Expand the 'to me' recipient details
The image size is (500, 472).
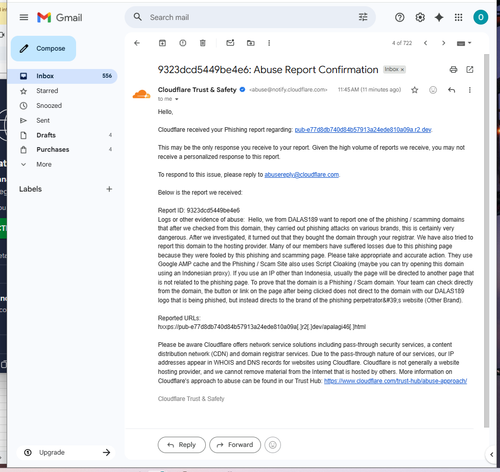tap(177, 99)
